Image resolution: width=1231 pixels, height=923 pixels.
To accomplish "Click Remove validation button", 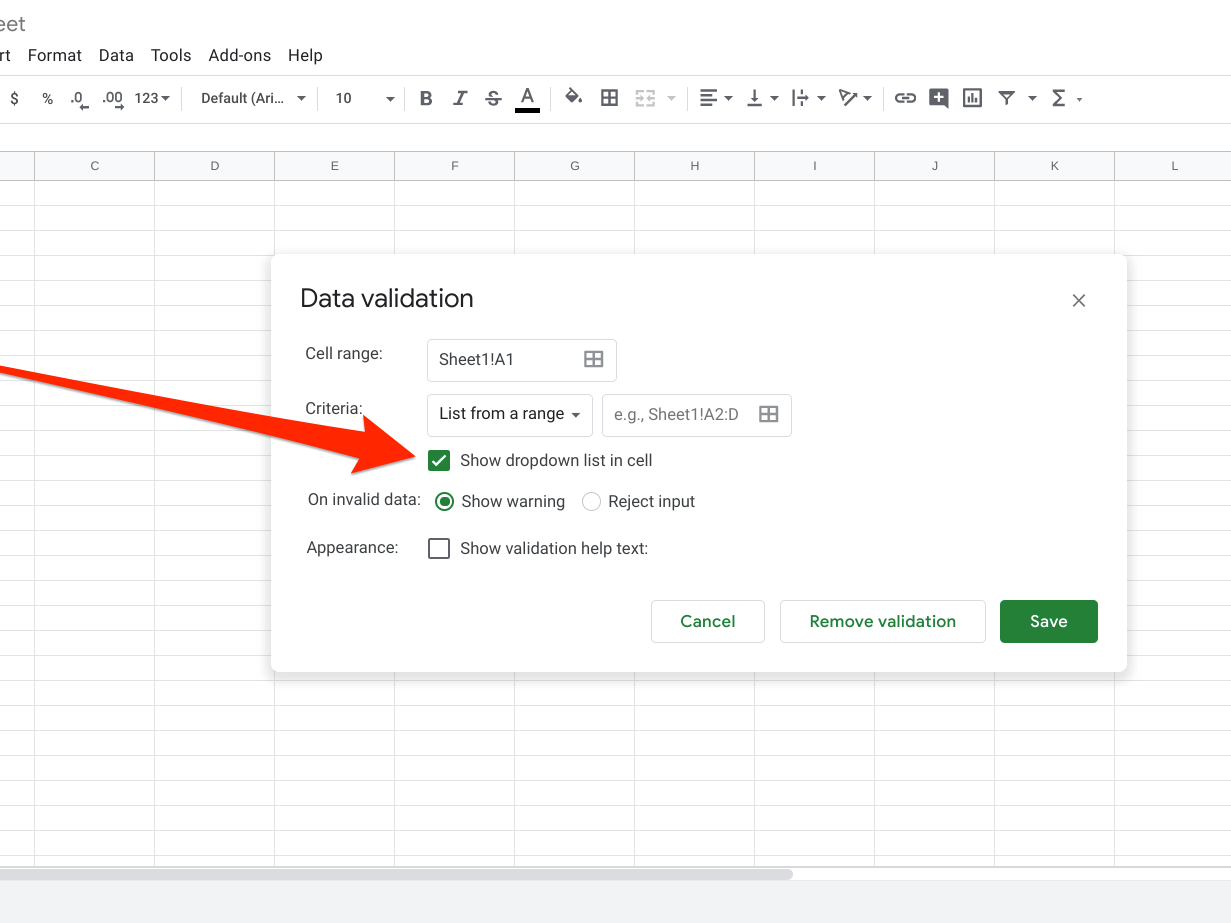I will point(883,621).
